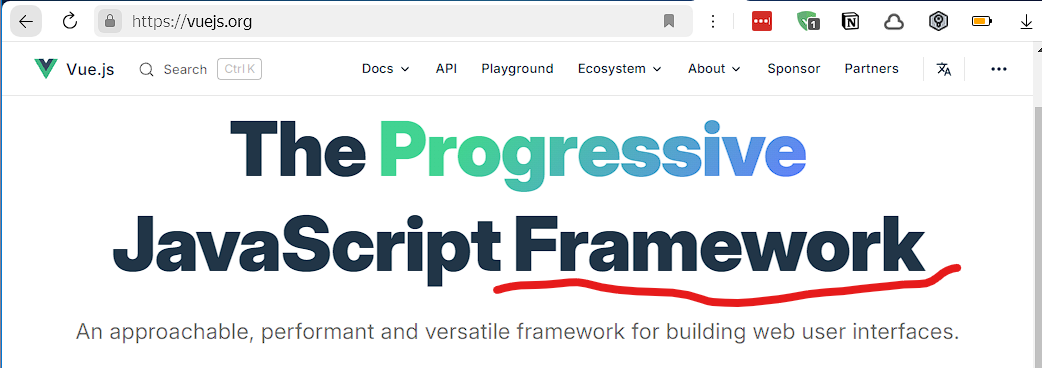Reload the page with the refresh icon

(x=70, y=22)
